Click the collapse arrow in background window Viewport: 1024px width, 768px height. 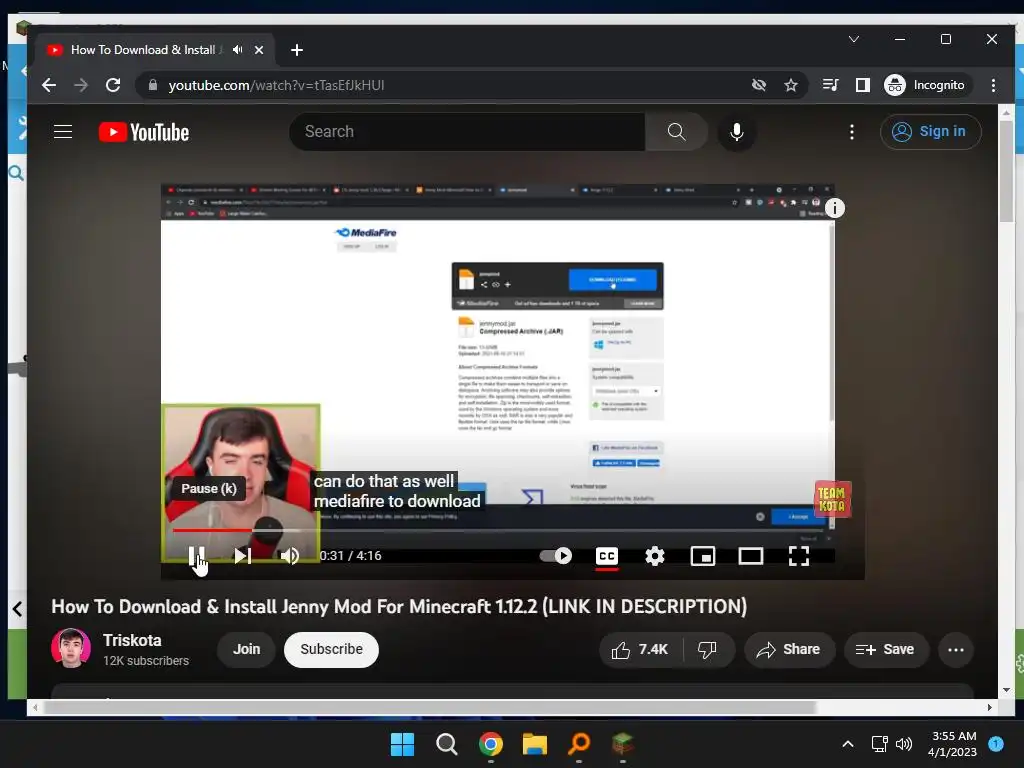[18, 609]
